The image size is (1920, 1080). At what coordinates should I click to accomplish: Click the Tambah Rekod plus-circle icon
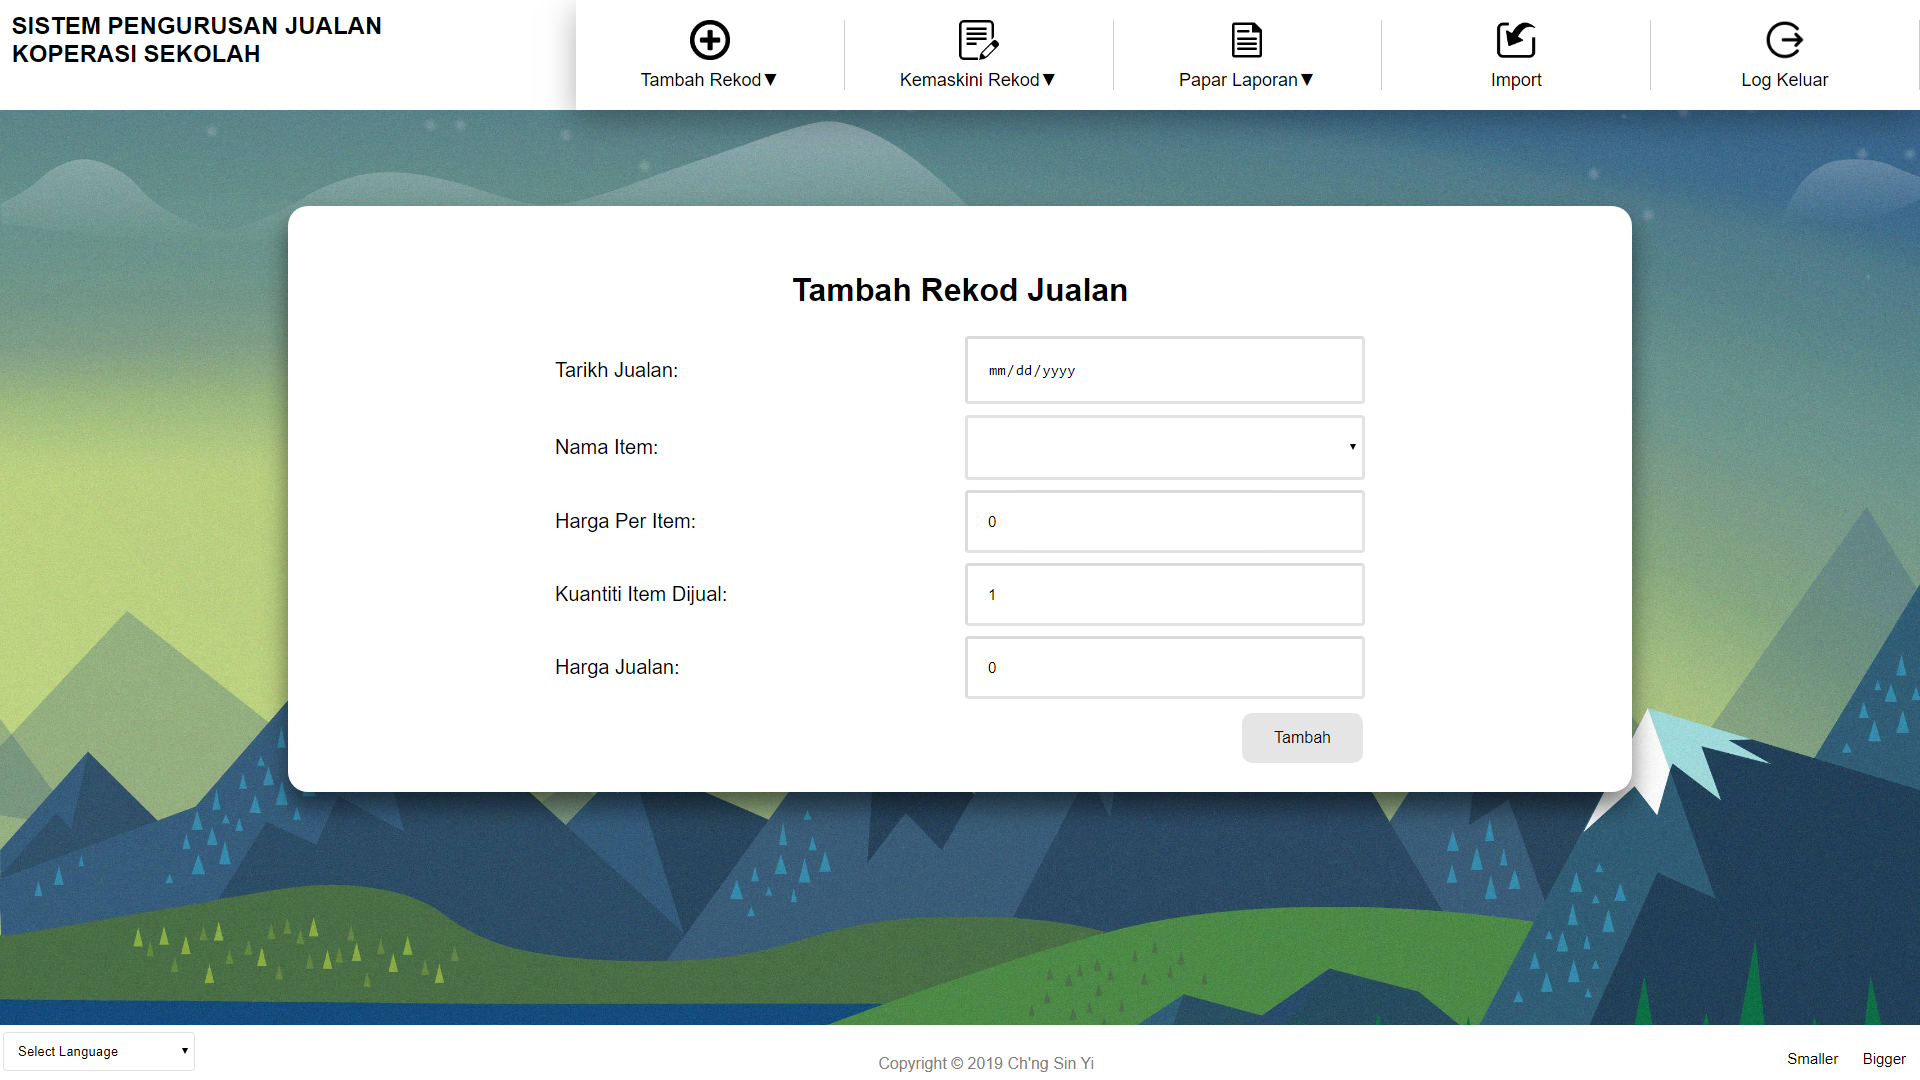(x=709, y=40)
